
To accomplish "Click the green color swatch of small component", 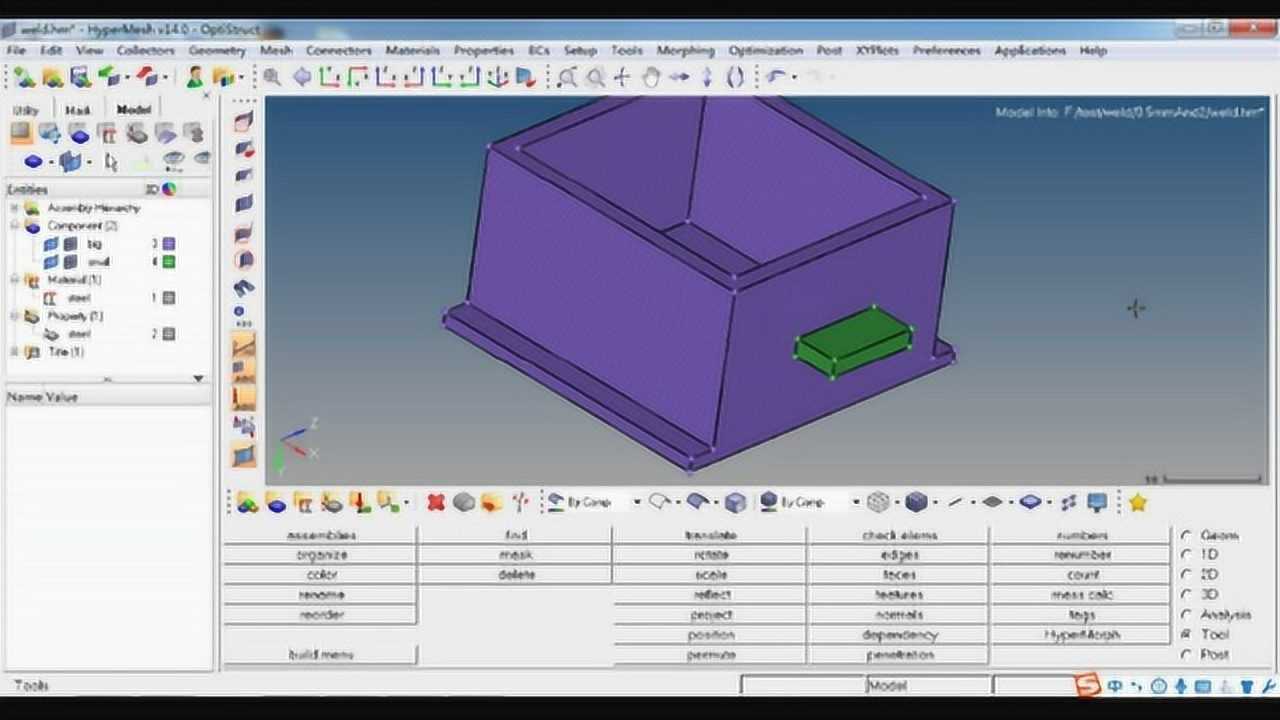I will coord(169,262).
